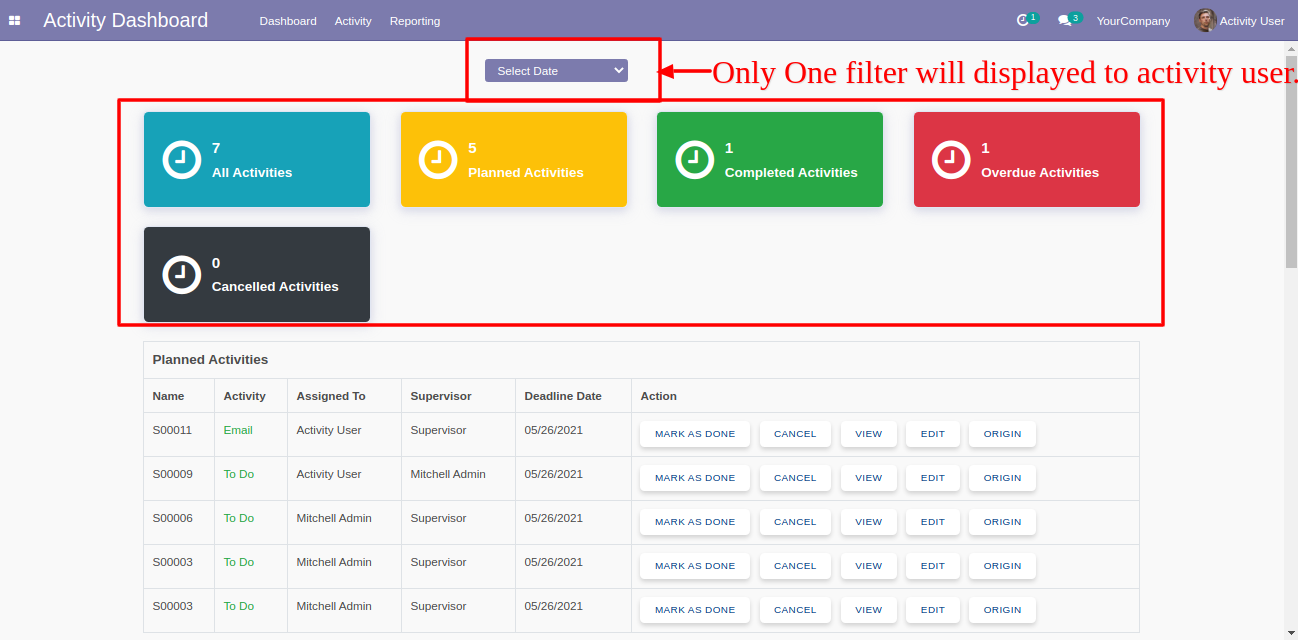Screen dimensions: 1298x640
Task: View the S00011 activity
Action: point(869,434)
